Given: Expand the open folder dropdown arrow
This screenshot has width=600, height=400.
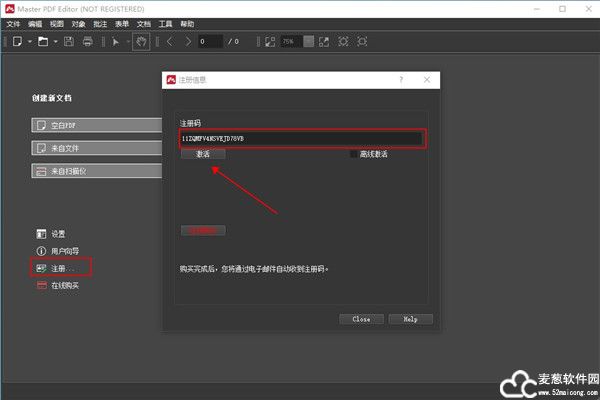Looking at the screenshot, I should [53, 41].
